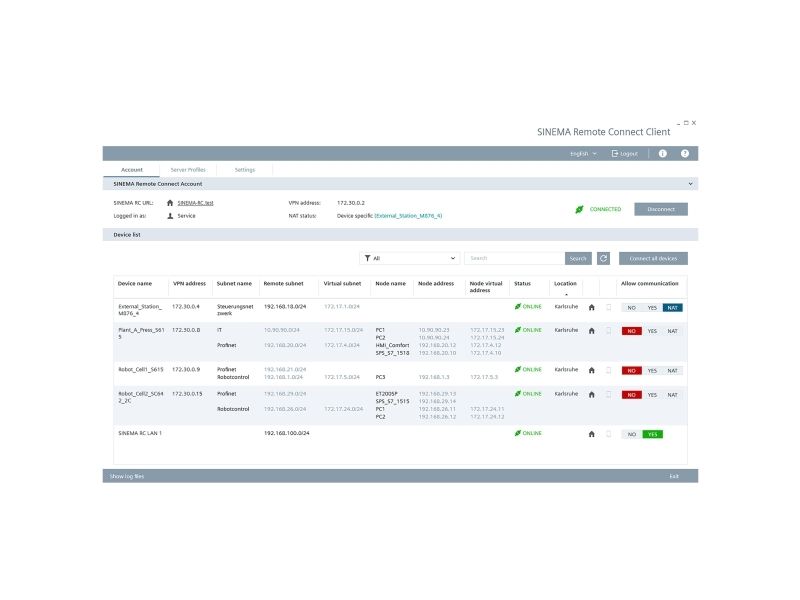This screenshot has width=800, height=600.
Task: Sort the table by Location column
Action: [565, 284]
